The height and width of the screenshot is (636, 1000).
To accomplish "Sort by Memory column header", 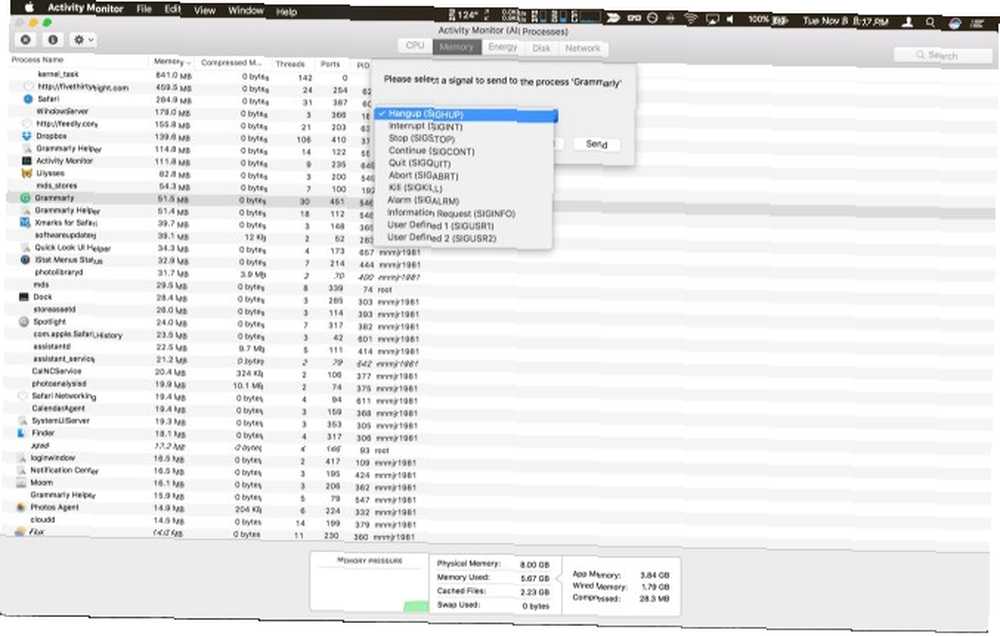I will 171,62.
